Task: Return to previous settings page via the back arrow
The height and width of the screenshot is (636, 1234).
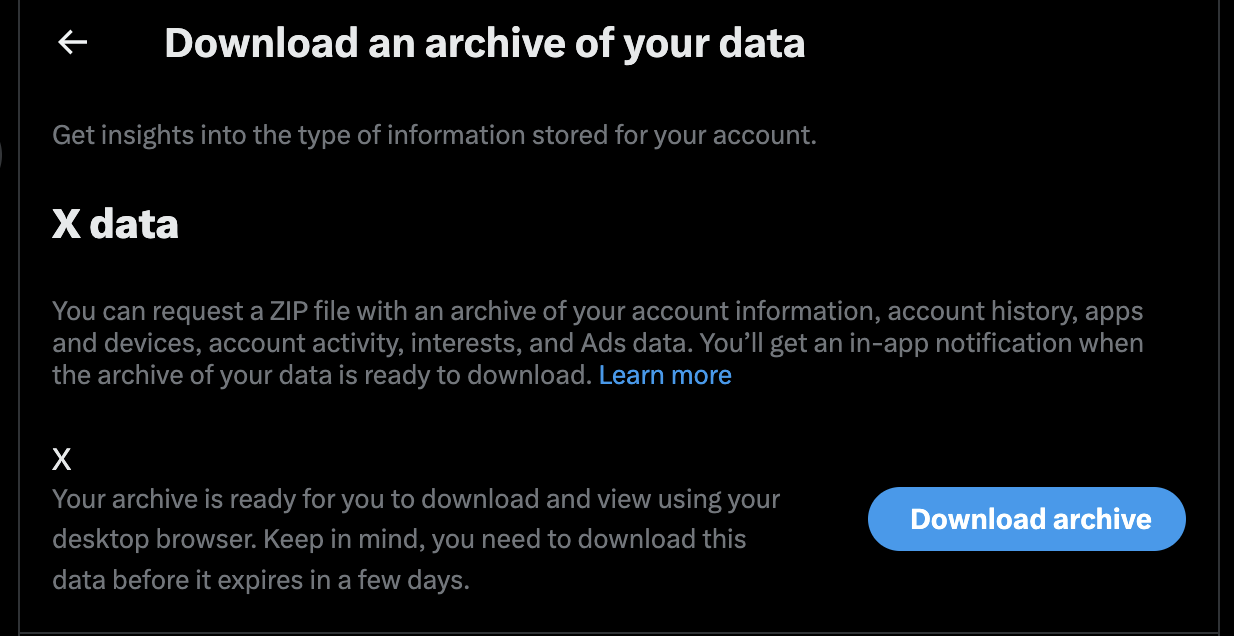Action: (70, 42)
